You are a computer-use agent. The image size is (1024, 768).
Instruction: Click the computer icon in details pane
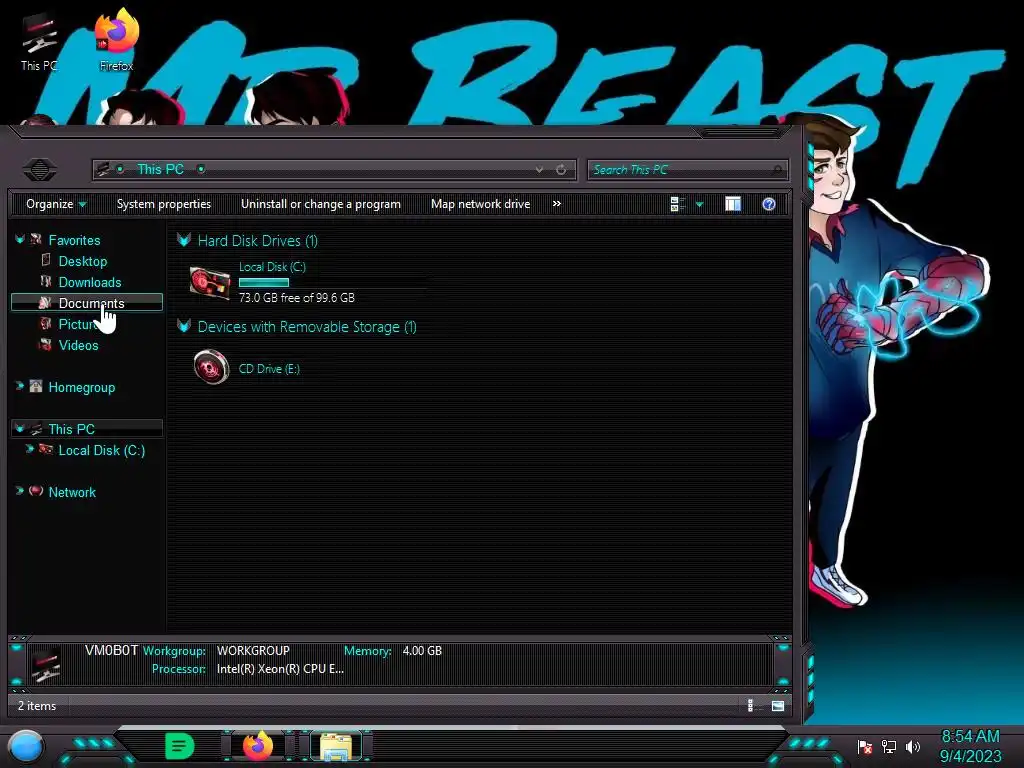[x=46, y=664]
